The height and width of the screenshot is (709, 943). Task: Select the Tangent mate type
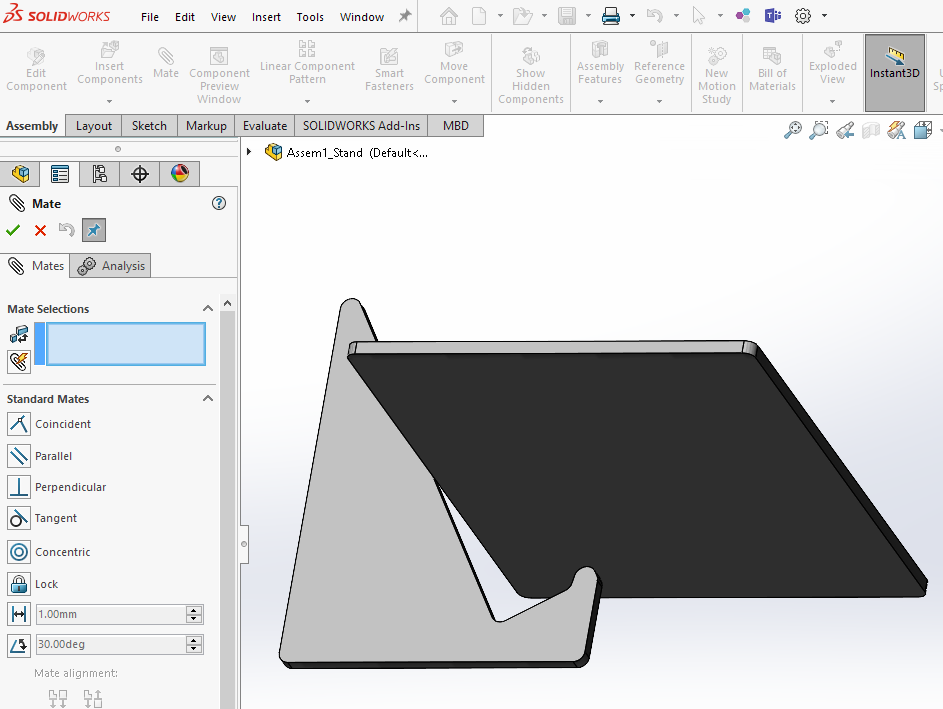pos(19,518)
